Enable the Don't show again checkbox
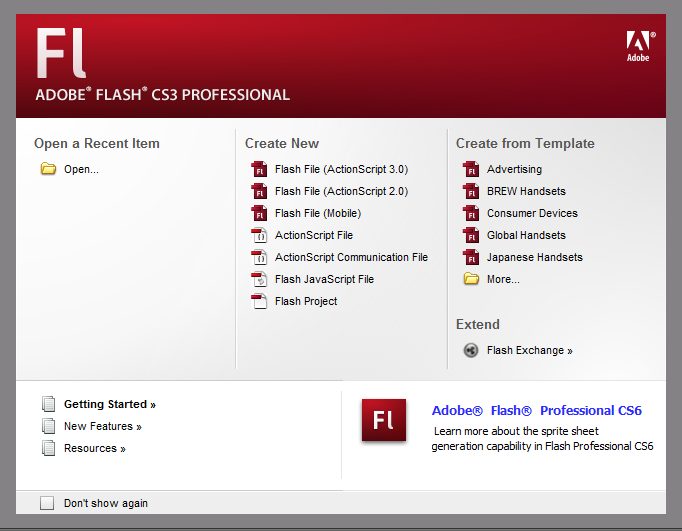 tap(47, 503)
